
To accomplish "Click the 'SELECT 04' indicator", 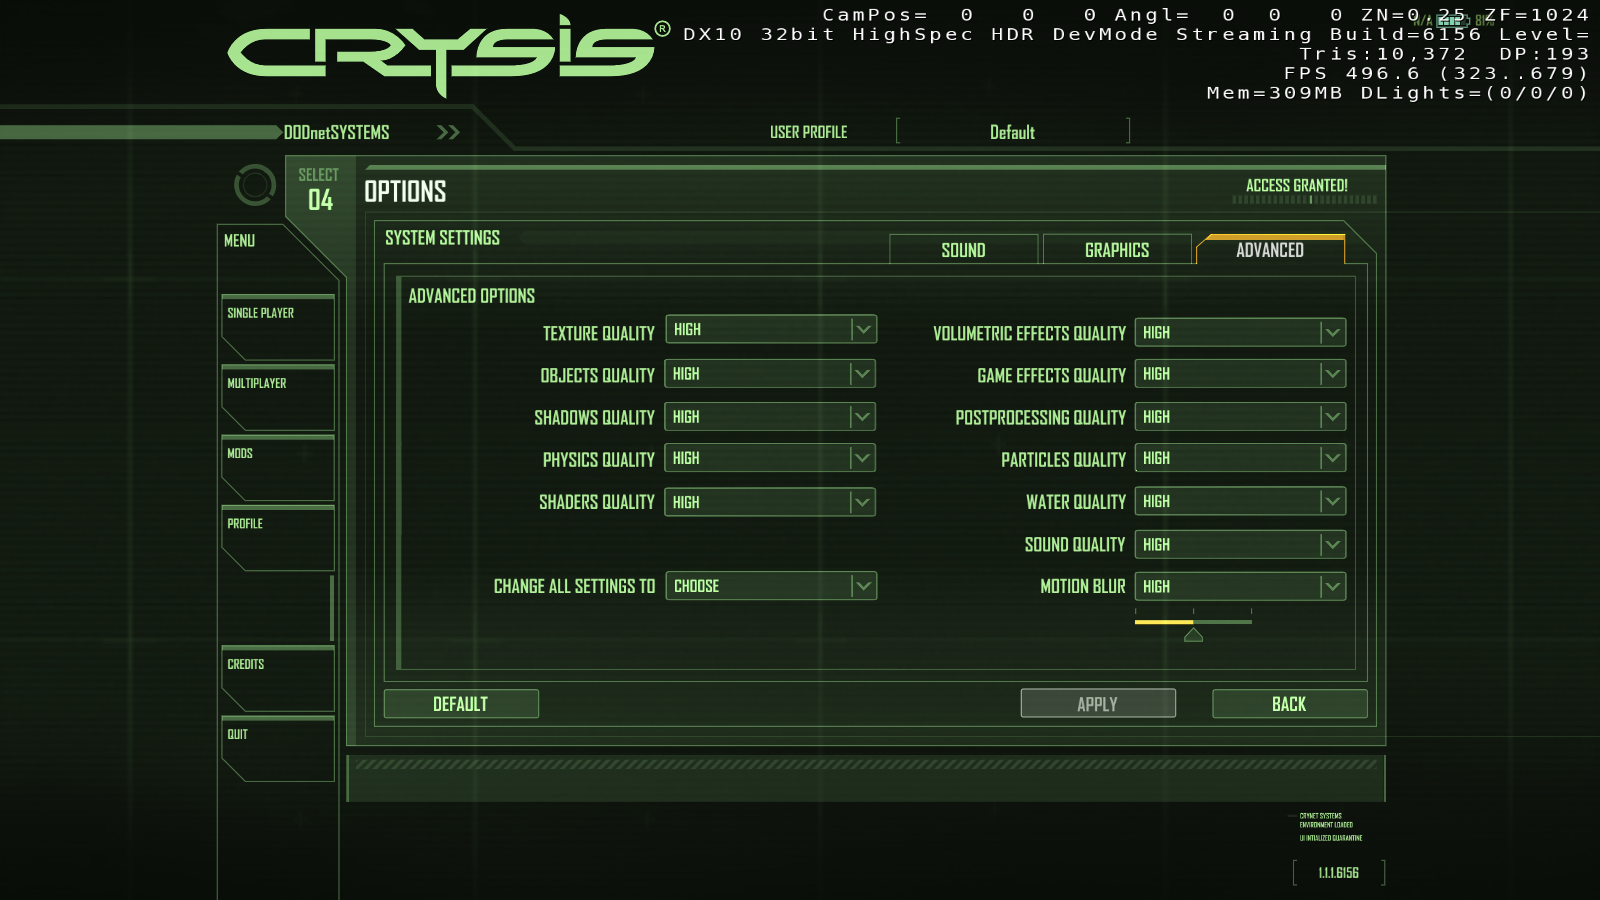I will point(319,189).
